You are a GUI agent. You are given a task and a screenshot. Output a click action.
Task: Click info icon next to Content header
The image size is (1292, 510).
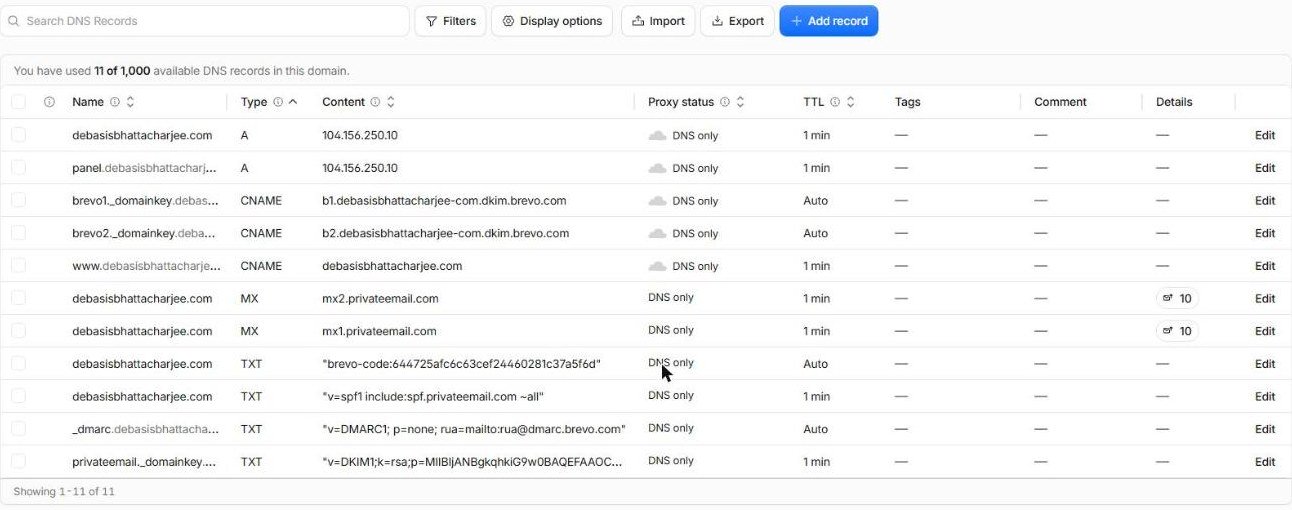coord(375,102)
